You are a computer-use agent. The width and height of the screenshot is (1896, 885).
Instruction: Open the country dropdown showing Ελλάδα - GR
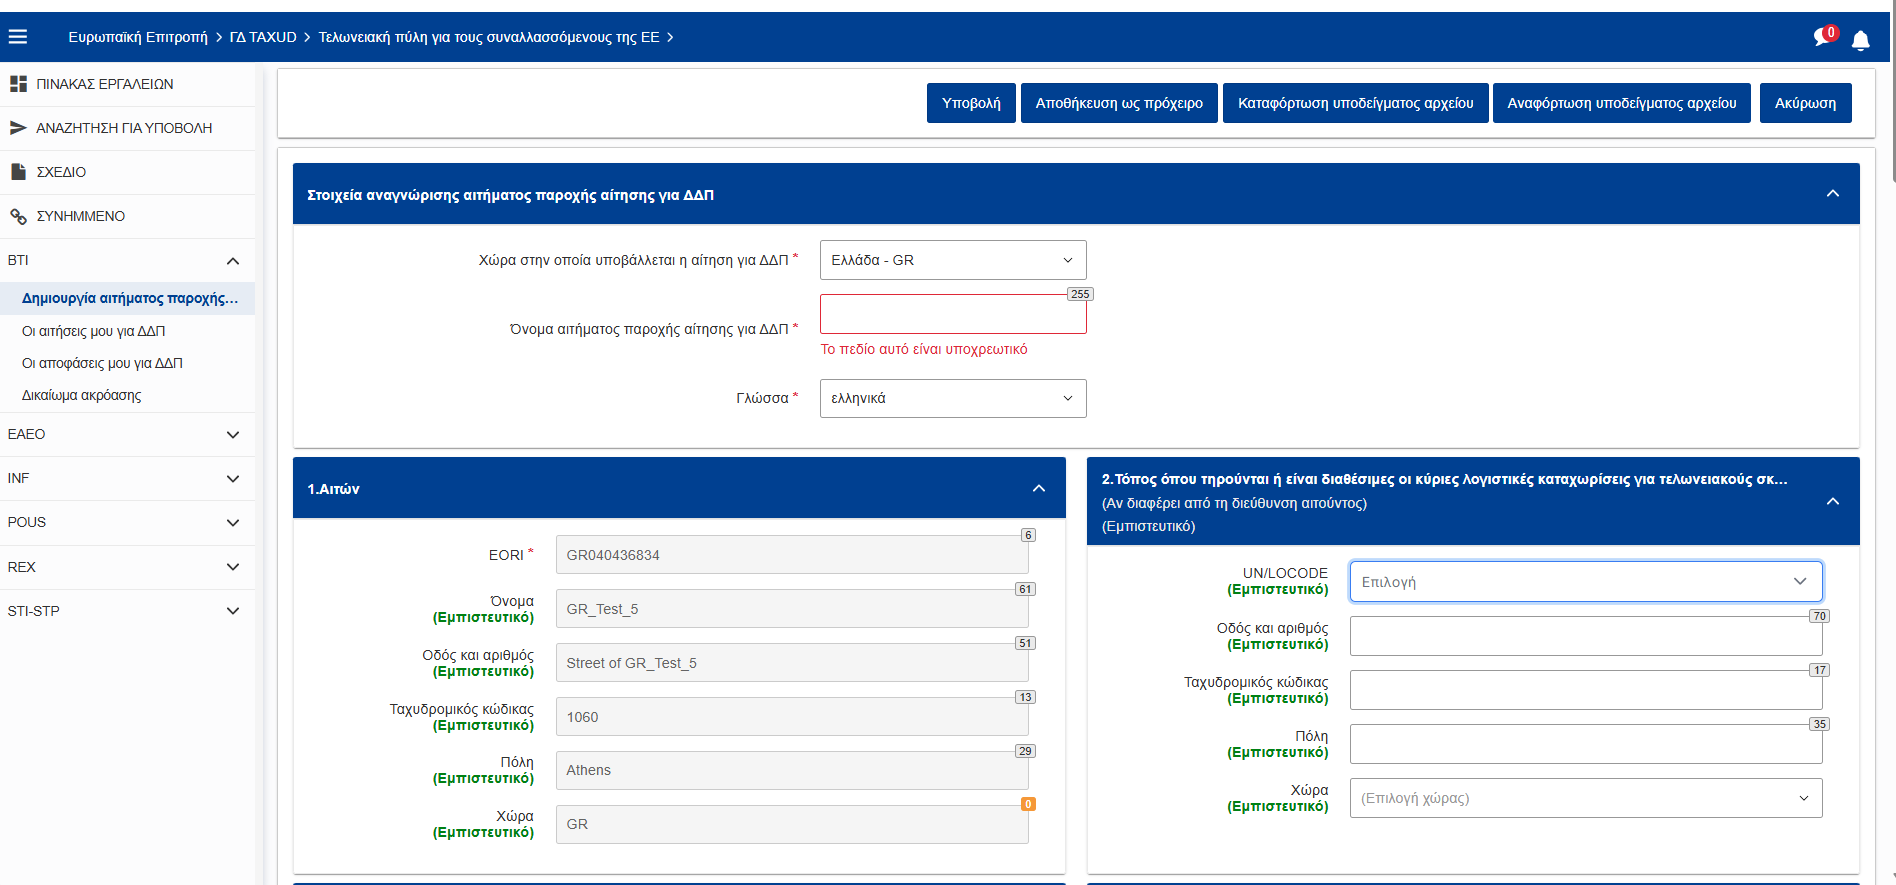tap(952, 260)
